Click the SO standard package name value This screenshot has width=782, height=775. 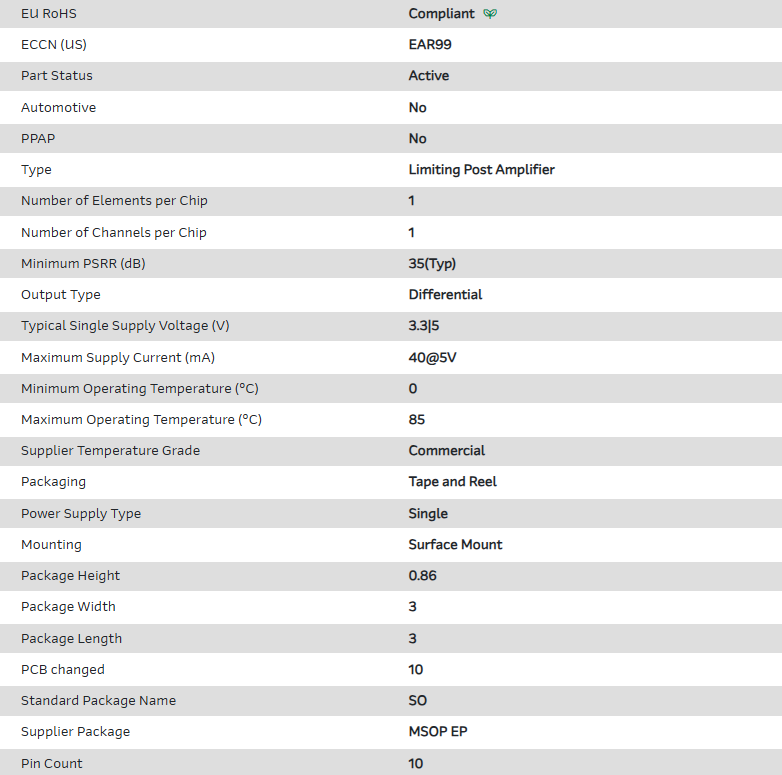click(x=418, y=701)
